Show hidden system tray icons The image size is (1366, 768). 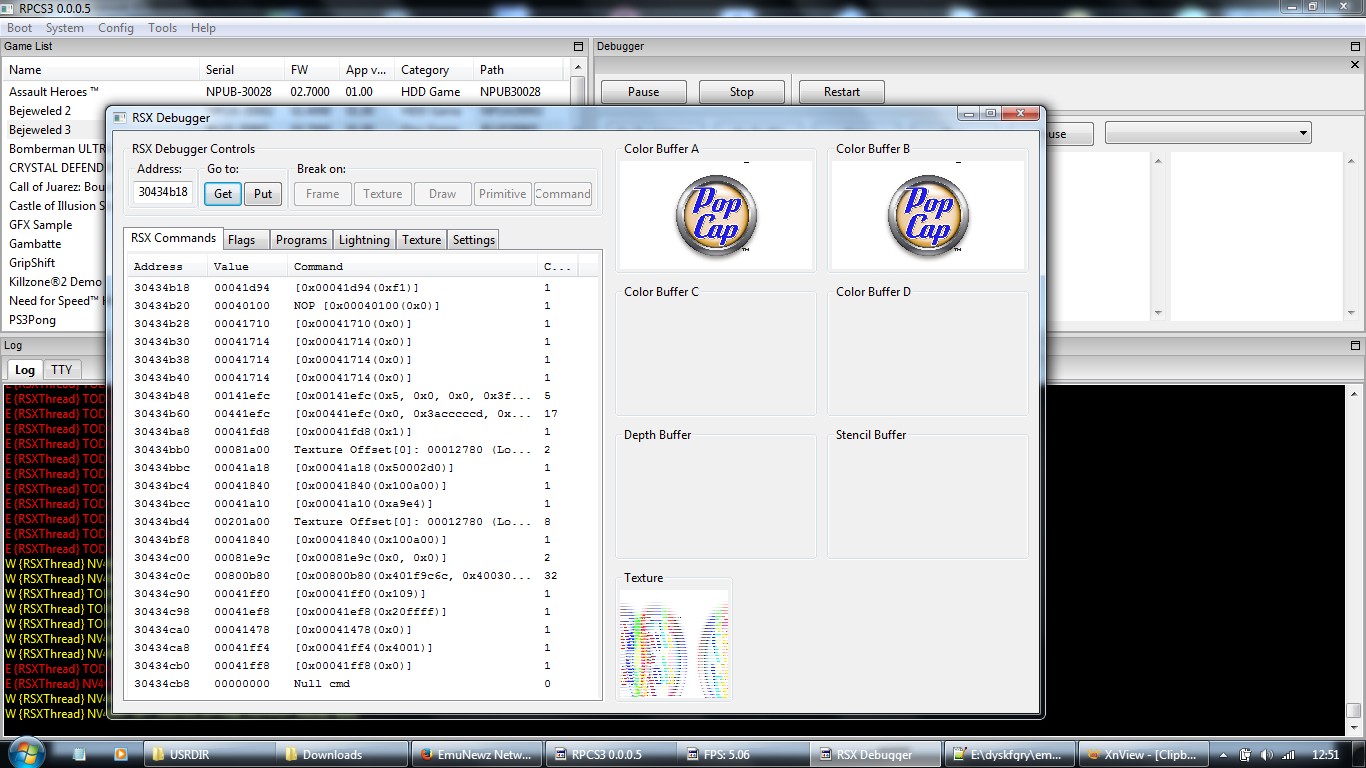tap(1222, 754)
